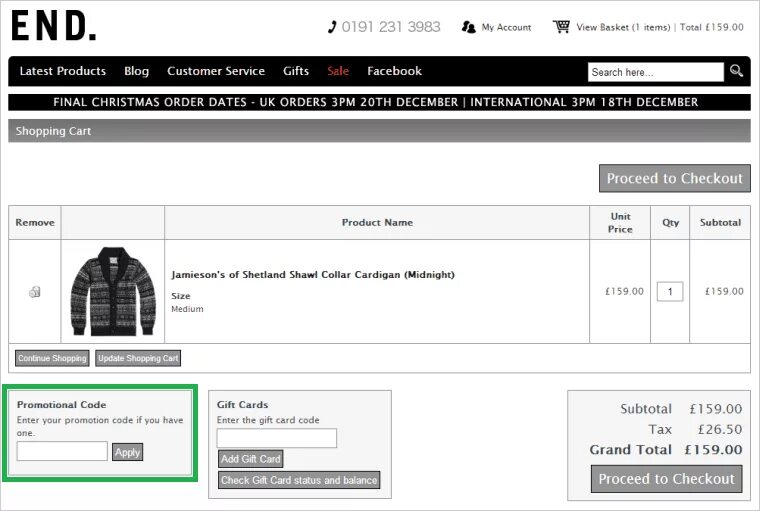Image resolution: width=760 pixels, height=511 pixels.
Task: Open Jamieson's of Shetland Shawl Collar Cardigan link
Action: click(x=313, y=274)
